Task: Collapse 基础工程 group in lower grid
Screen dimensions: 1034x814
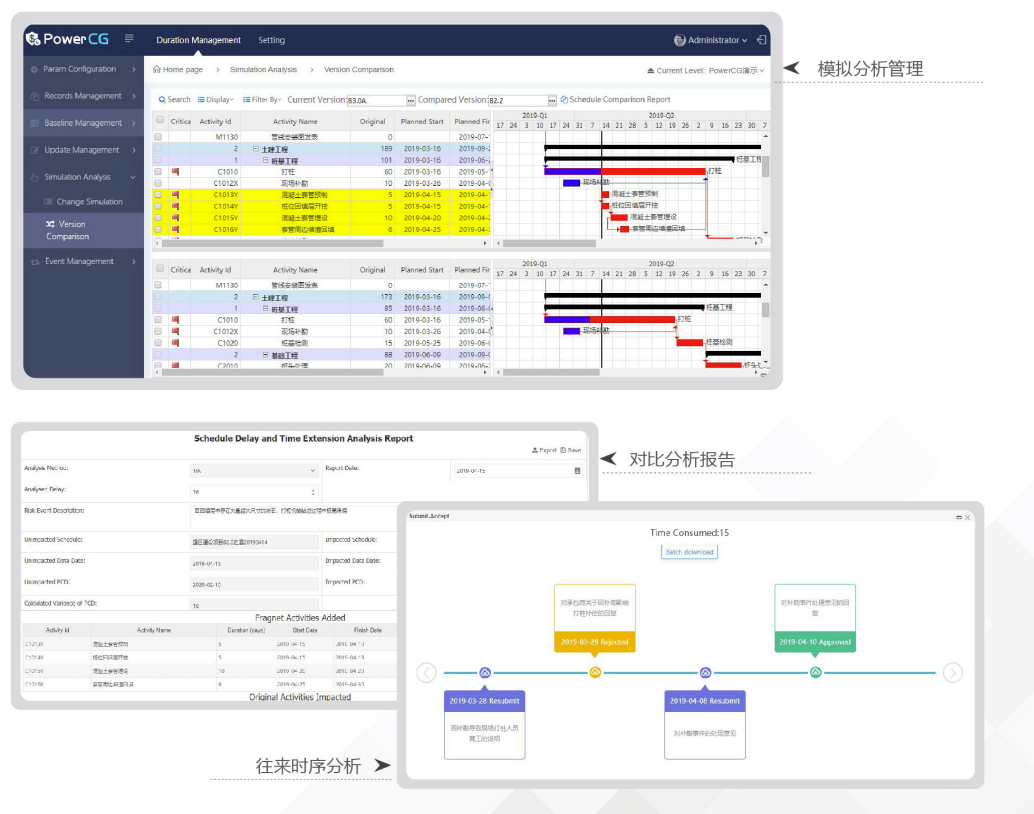Action: coord(266,355)
